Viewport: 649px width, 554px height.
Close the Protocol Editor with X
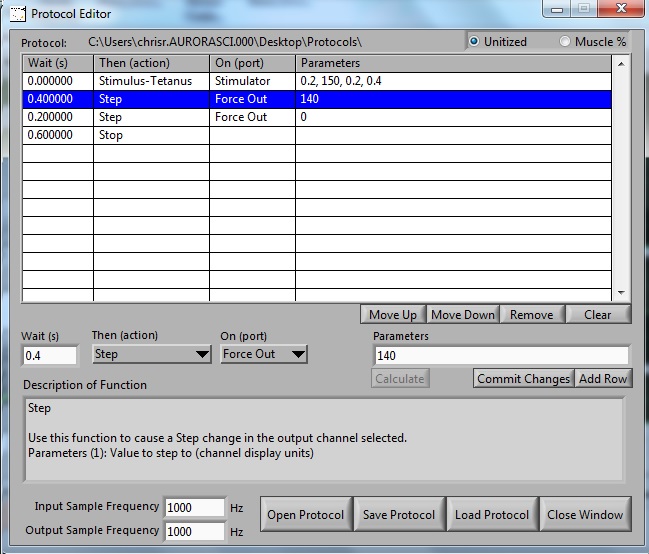(621, 9)
